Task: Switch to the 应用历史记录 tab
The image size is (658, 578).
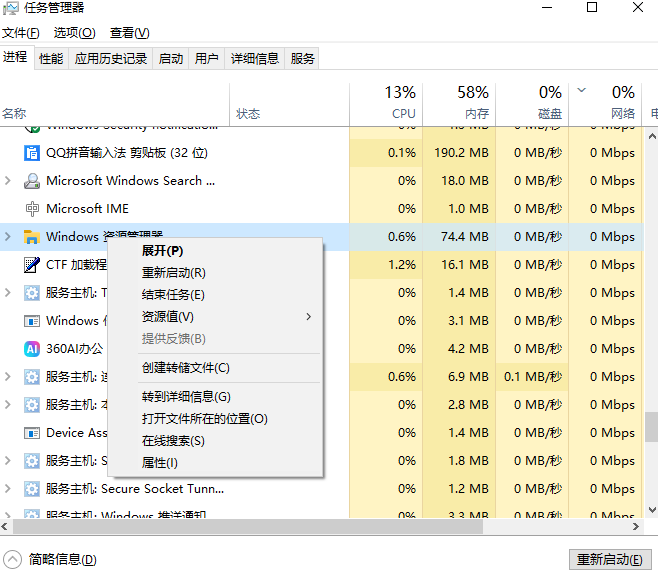Action: (x=111, y=58)
